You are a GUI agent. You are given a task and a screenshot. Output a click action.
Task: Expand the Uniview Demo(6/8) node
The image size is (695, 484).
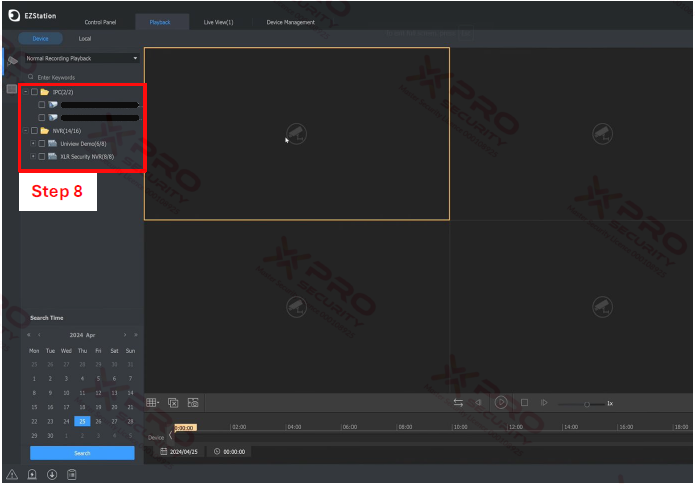point(33,143)
